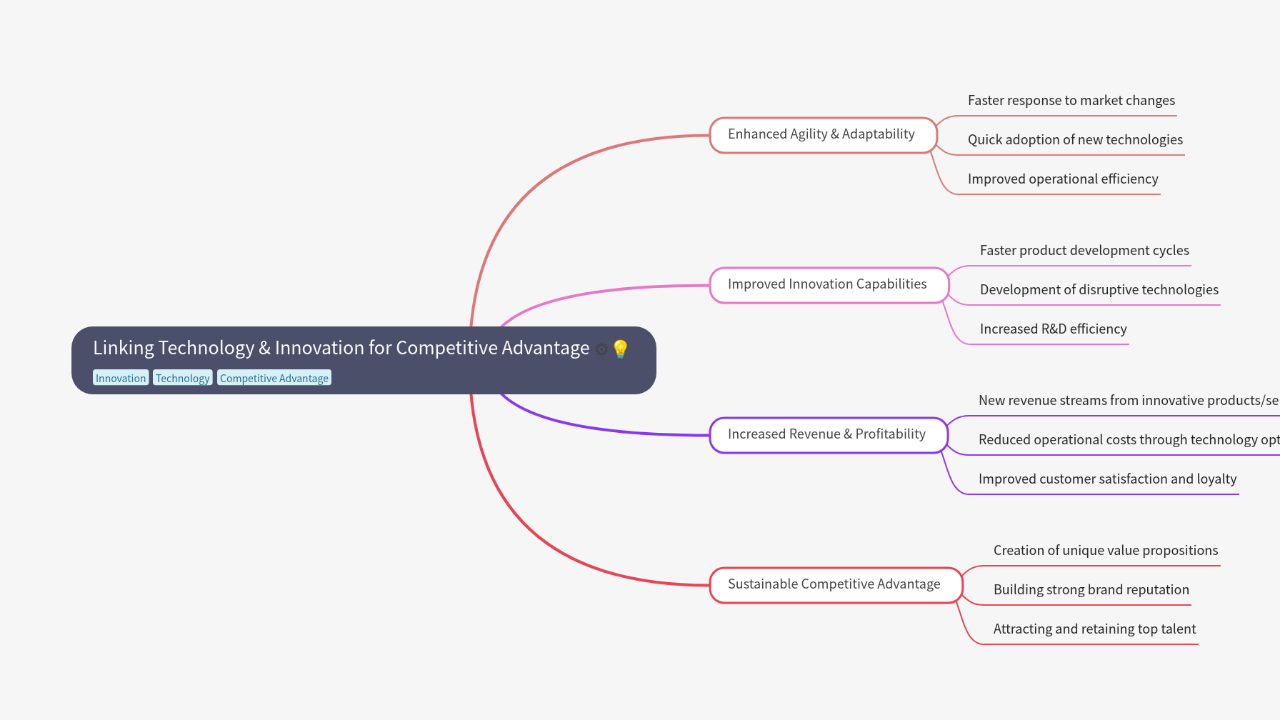This screenshot has height=720, width=1280.
Task: Click 'Increased R&D efficiency'
Action: pyautogui.click(x=1053, y=328)
